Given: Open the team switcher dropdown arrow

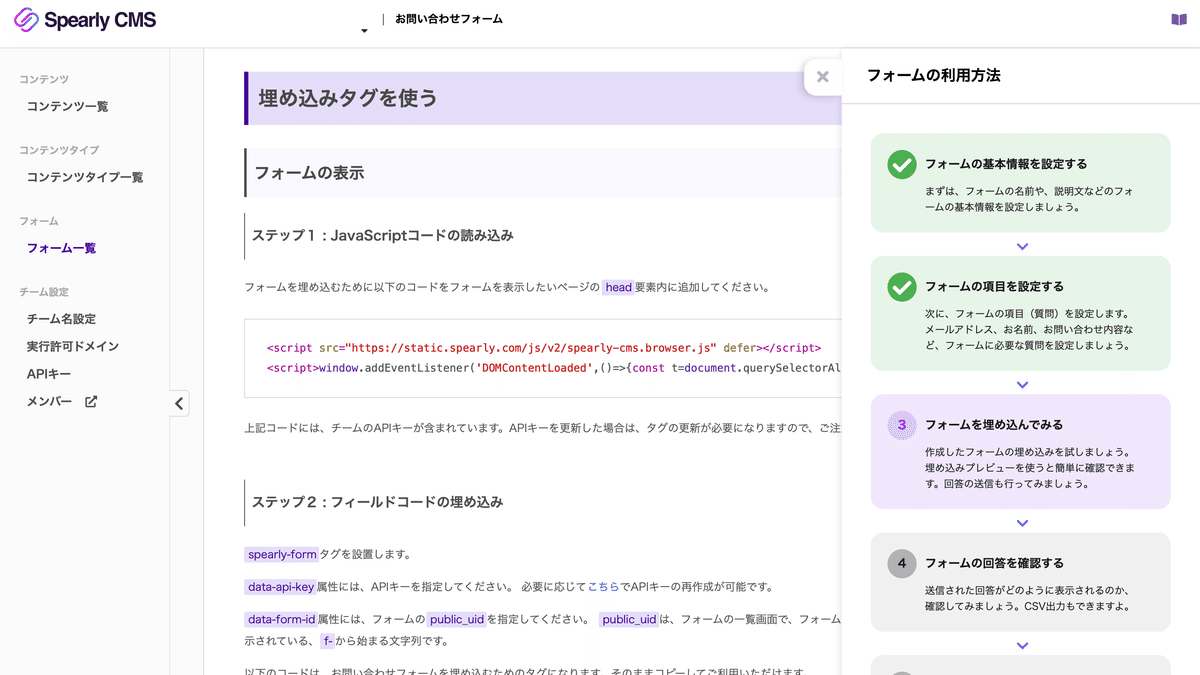Looking at the screenshot, I should pos(364,31).
